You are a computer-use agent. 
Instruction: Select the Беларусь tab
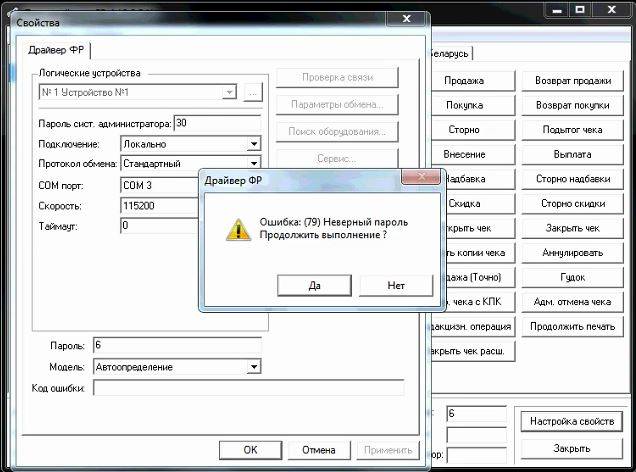[450, 53]
